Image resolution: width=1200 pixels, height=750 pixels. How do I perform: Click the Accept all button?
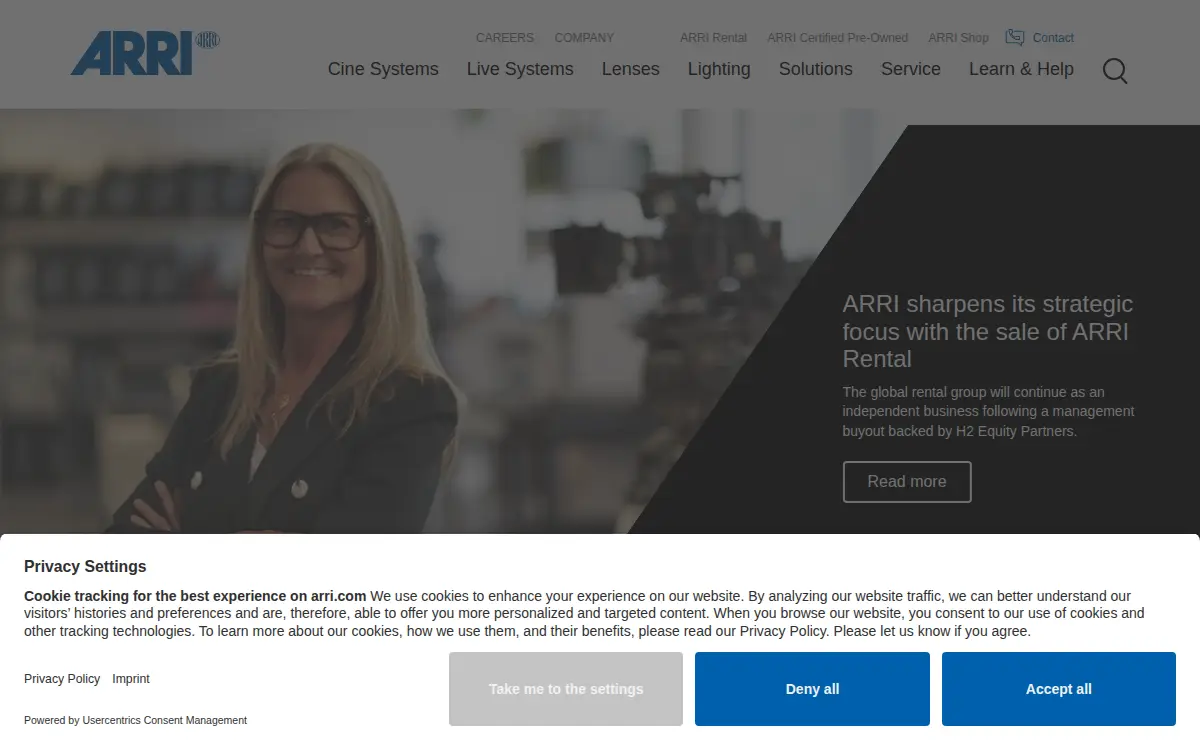tap(1059, 689)
